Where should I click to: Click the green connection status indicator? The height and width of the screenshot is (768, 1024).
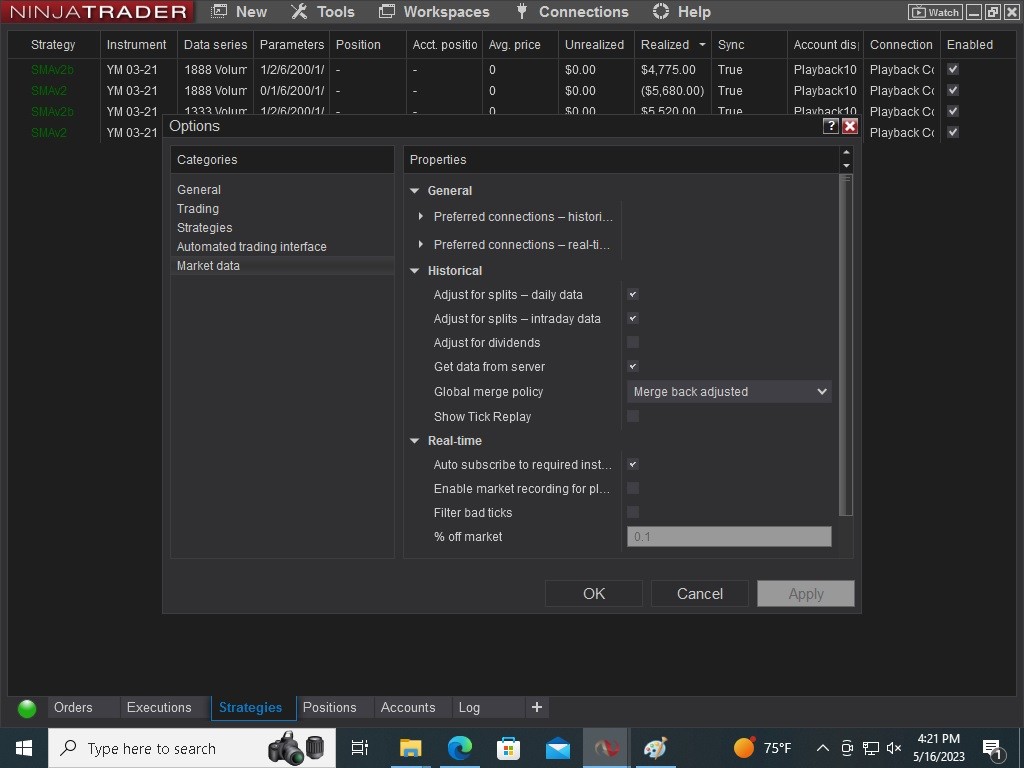pos(27,709)
